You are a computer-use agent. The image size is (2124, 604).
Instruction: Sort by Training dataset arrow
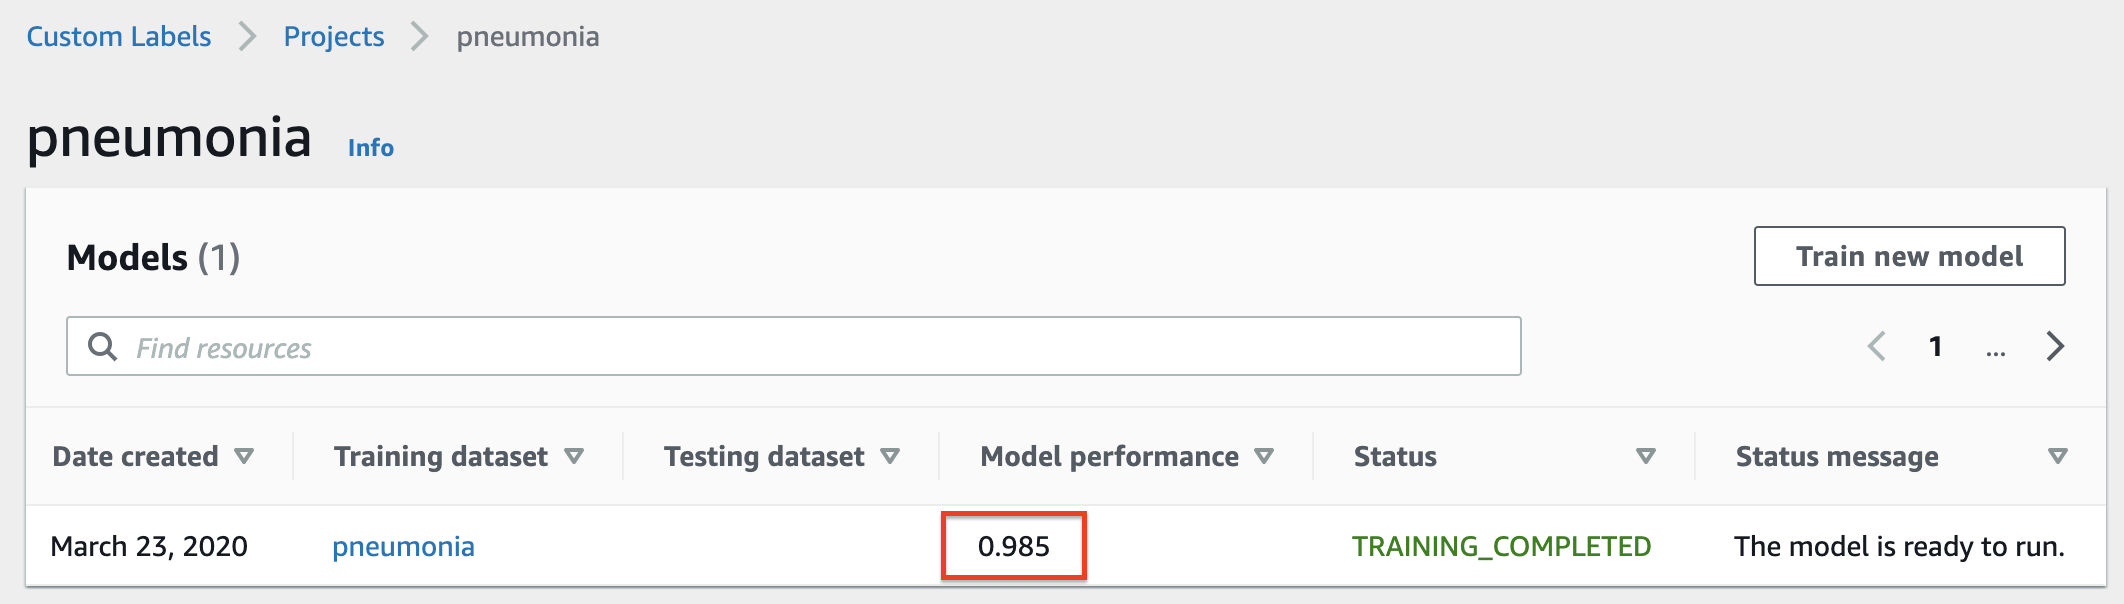[x=574, y=456]
